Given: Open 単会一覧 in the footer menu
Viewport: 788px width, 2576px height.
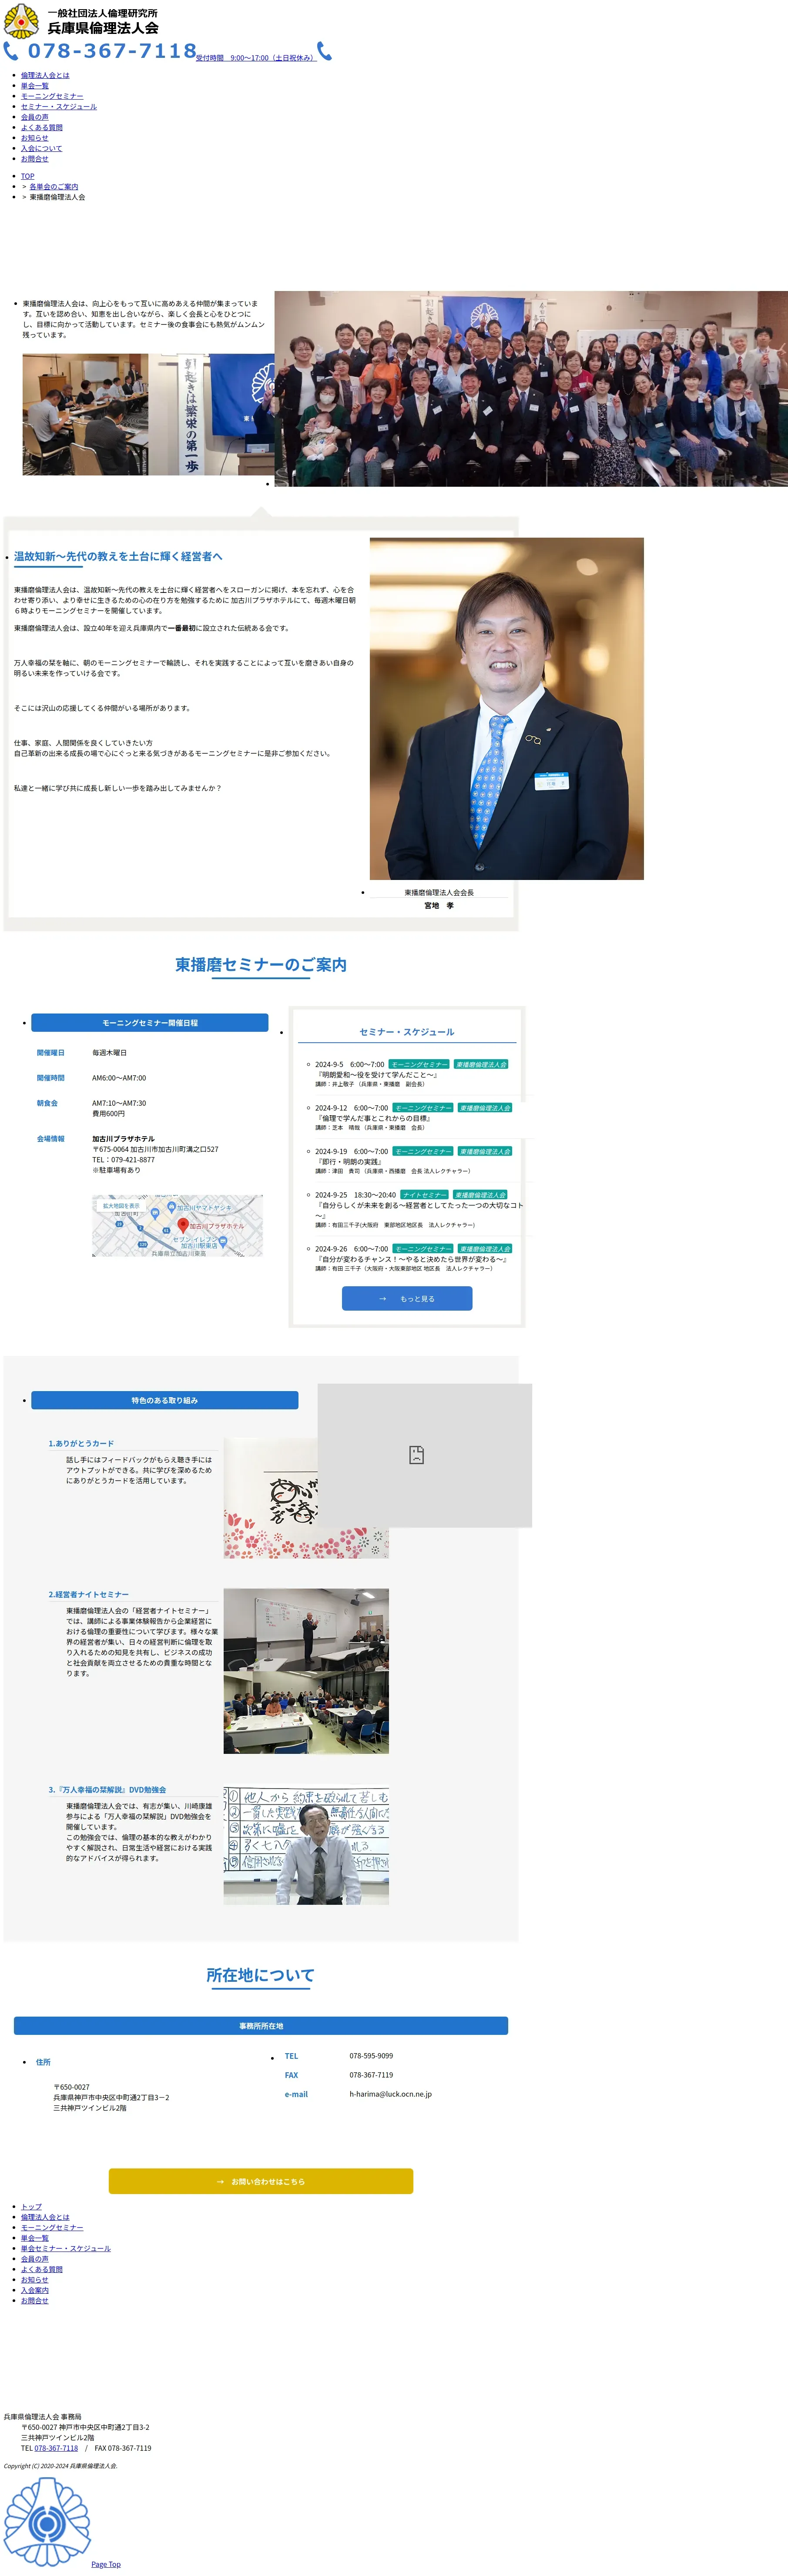Looking at the screenshot, I should [x=35, y=2239].
